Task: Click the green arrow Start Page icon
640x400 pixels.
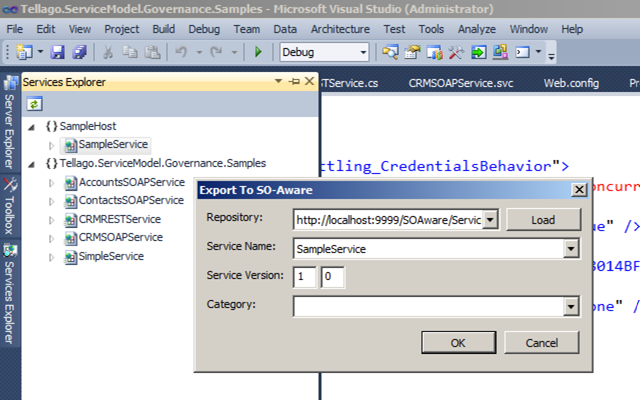Action: point(478,52)
